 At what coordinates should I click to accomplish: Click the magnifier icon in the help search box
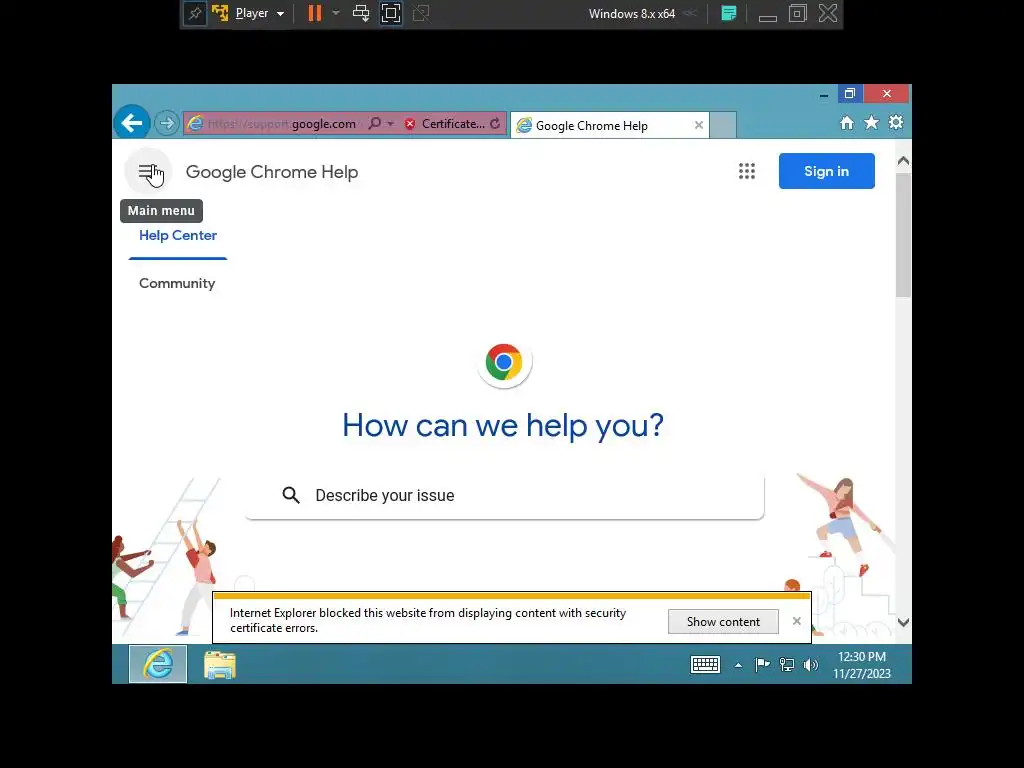click(291, 496)
